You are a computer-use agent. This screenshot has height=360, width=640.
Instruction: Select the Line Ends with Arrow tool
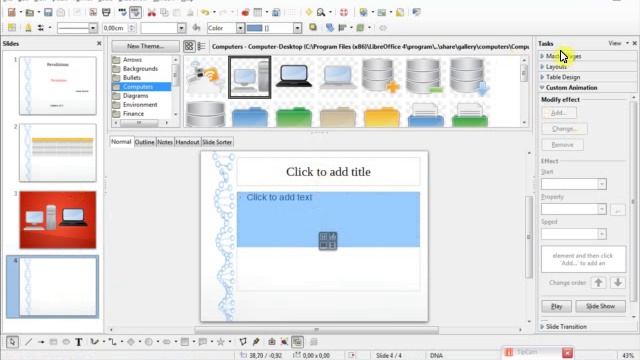coord(41,342)
